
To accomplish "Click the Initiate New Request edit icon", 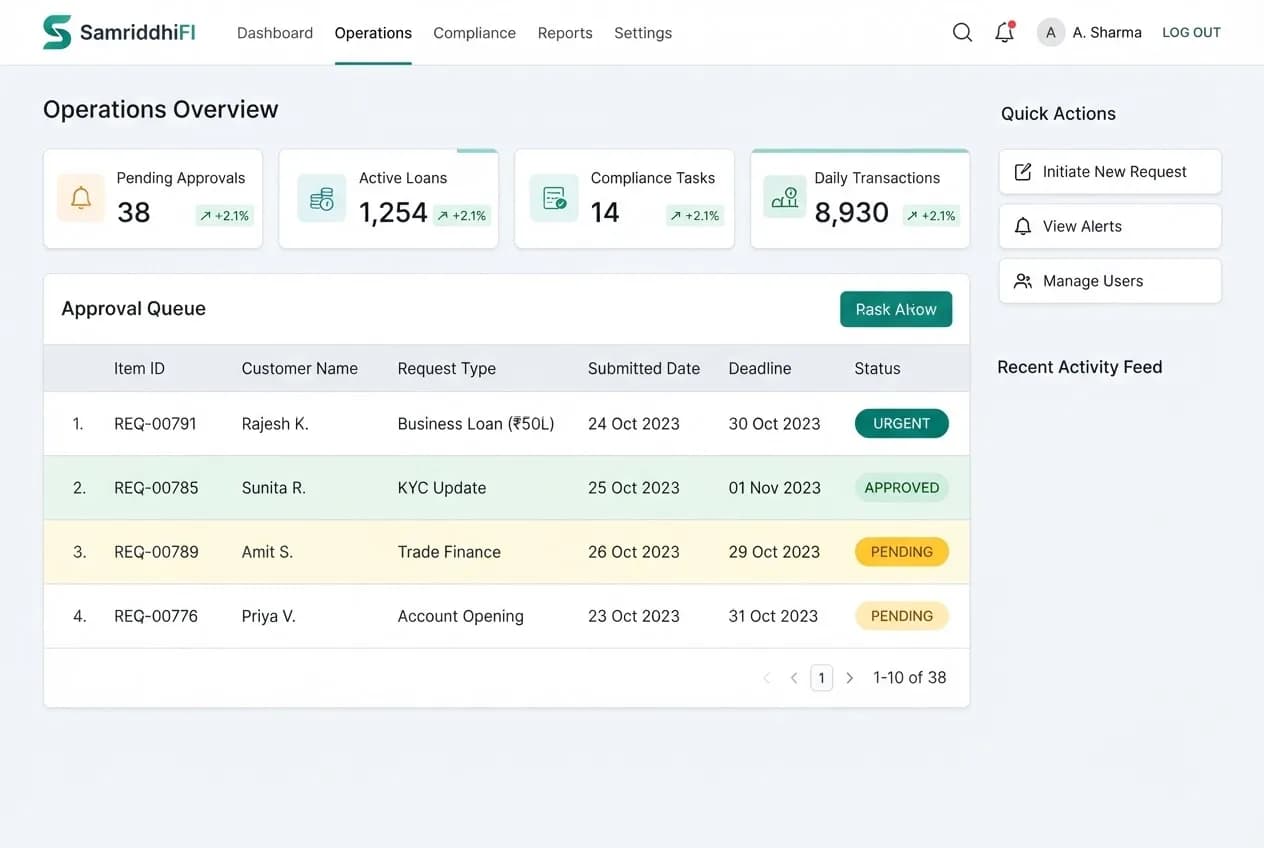I will coord(1023,172).
